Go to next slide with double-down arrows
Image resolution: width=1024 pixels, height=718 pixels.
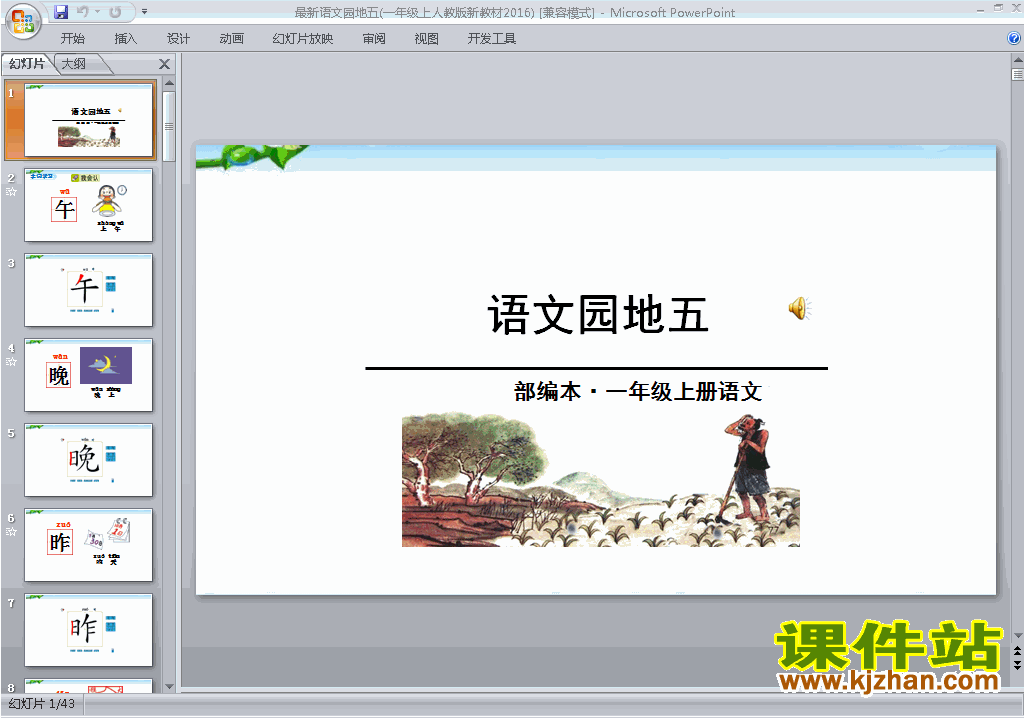click(x=1017, y=665)
